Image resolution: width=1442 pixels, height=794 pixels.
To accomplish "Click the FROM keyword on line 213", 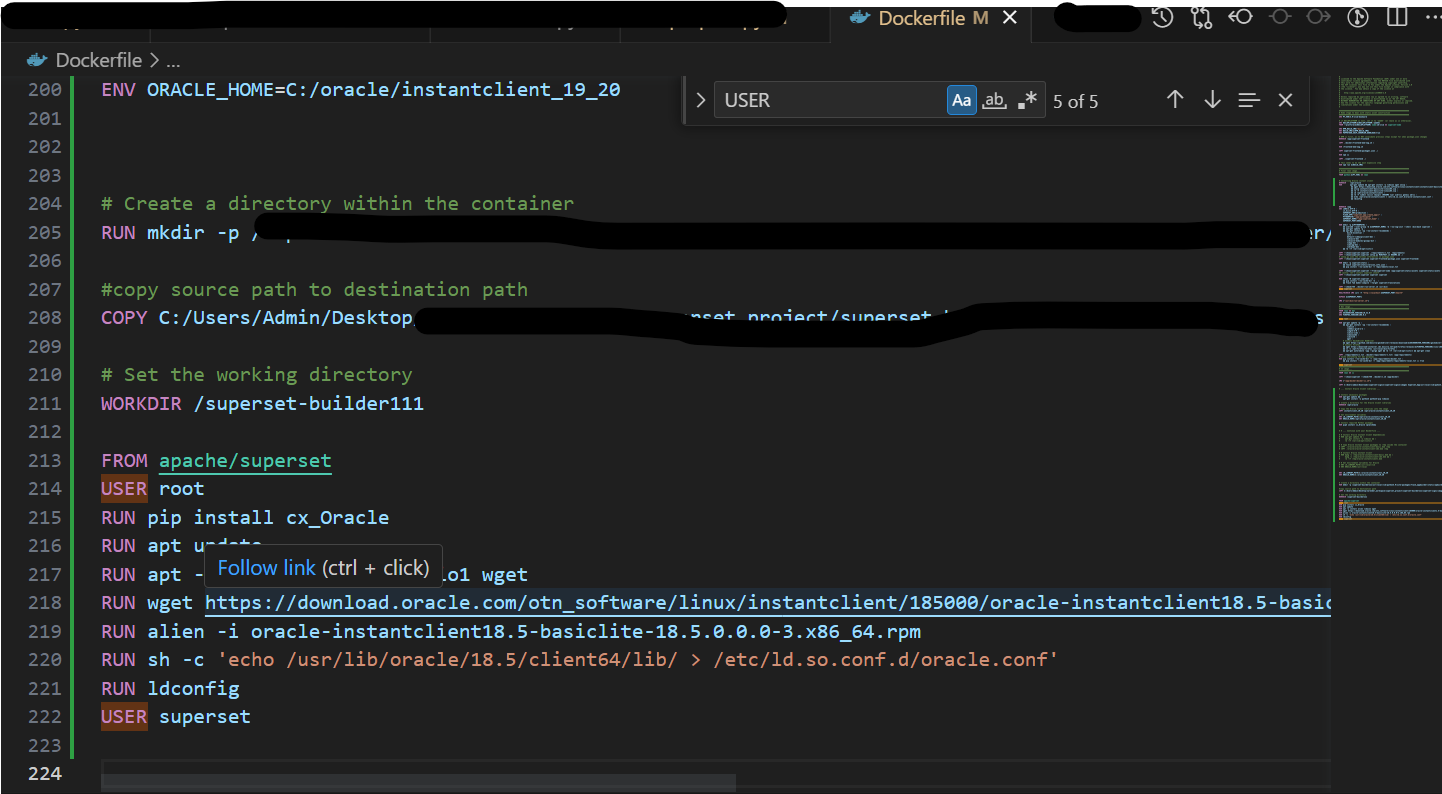I will [x=124, y=461].
